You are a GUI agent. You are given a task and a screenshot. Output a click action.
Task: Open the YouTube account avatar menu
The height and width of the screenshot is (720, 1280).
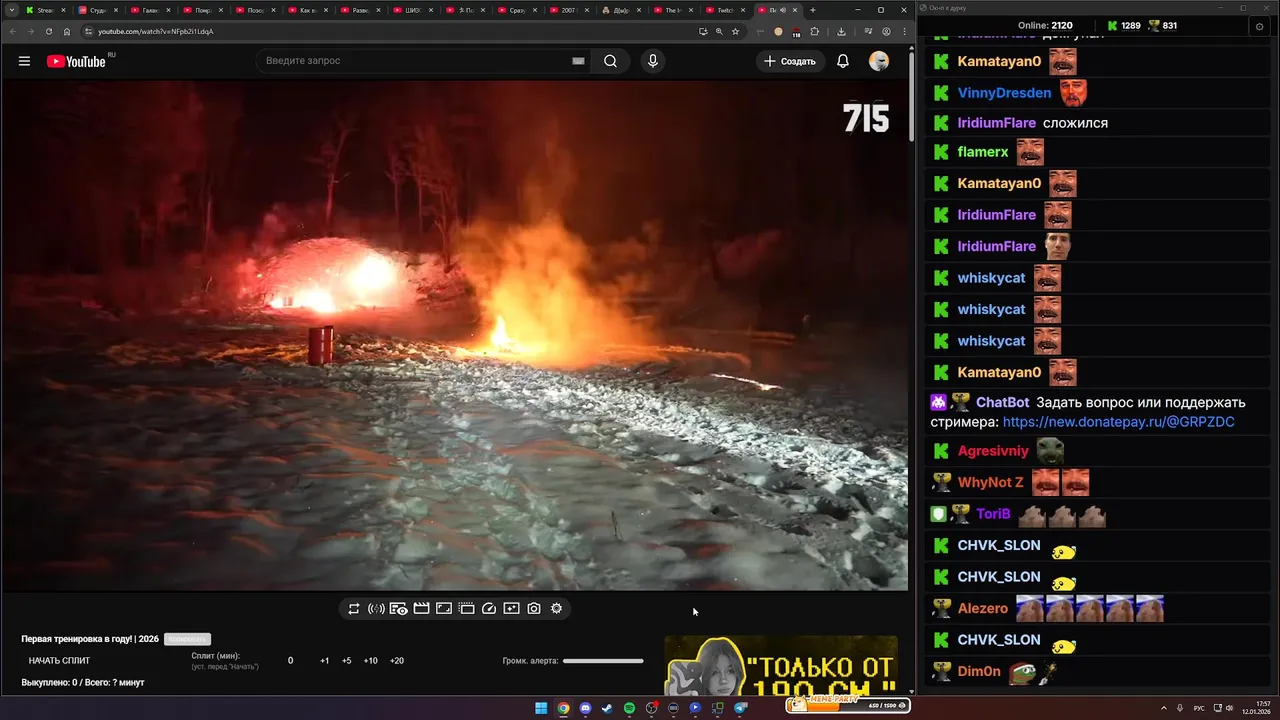point(879,61)
